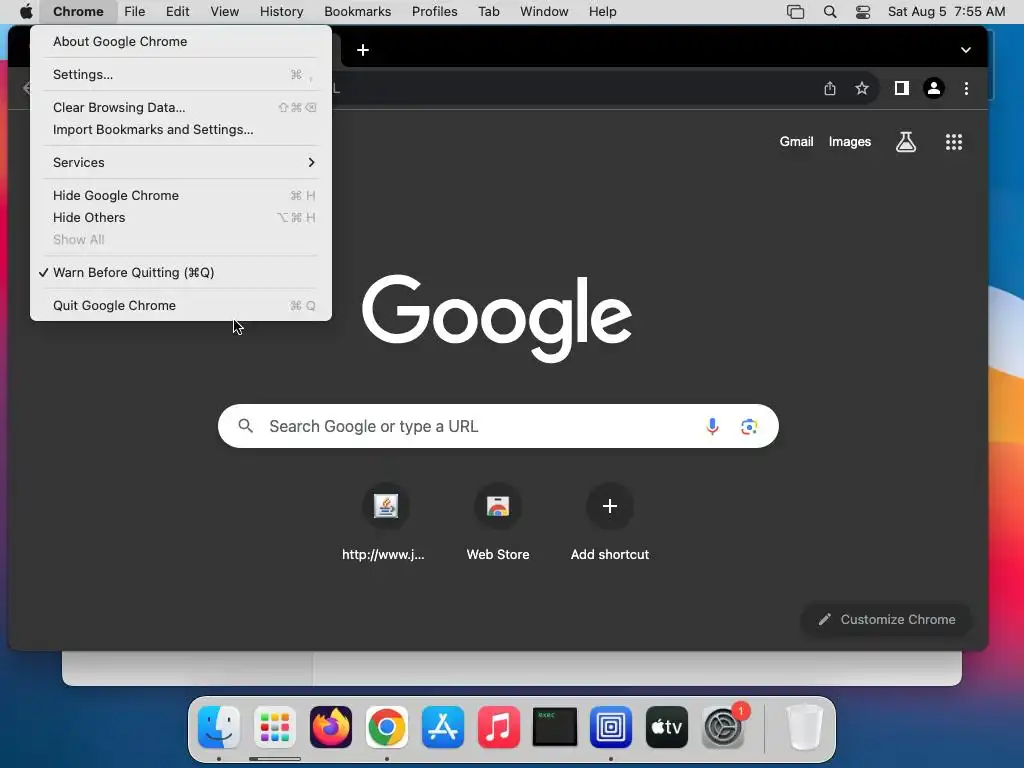The width and height of the screenshot is (1024, 768).
Task: Open the Window menu
Action: pyautogui.click(x=544, y=12)
